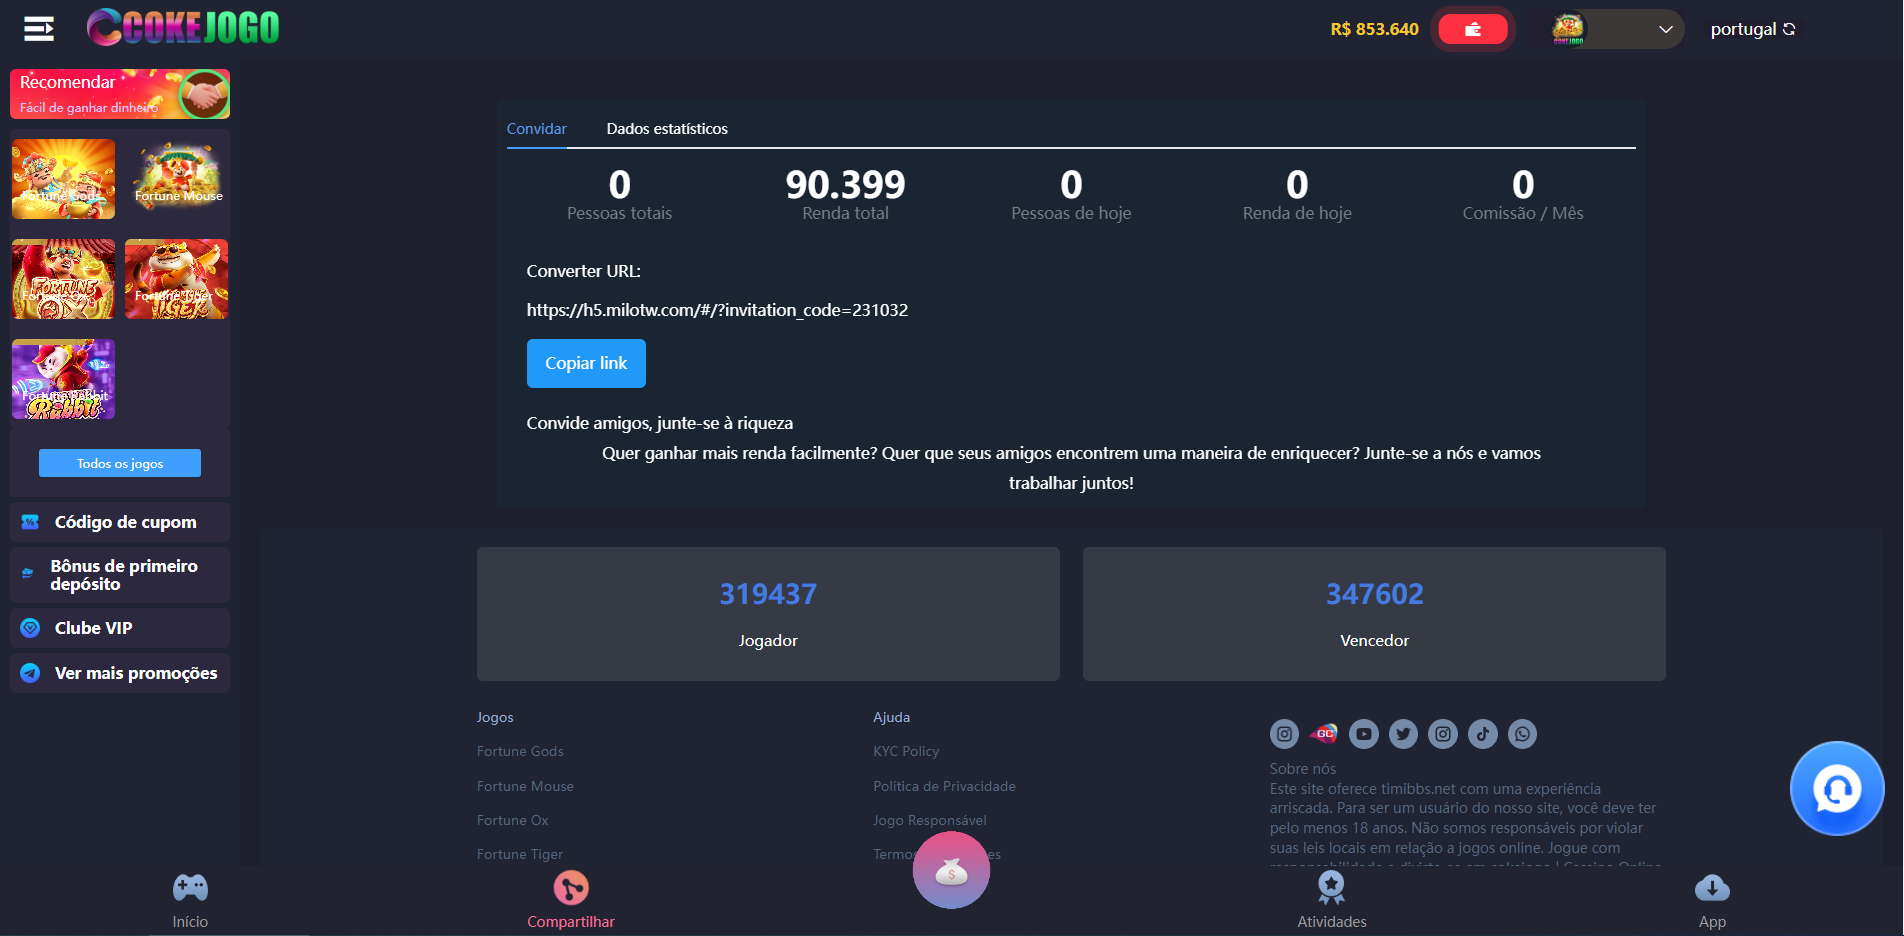Toggle the hamburger sidebar menu
The width and height of the screenshot is (1904, 936).
[39, 29]
